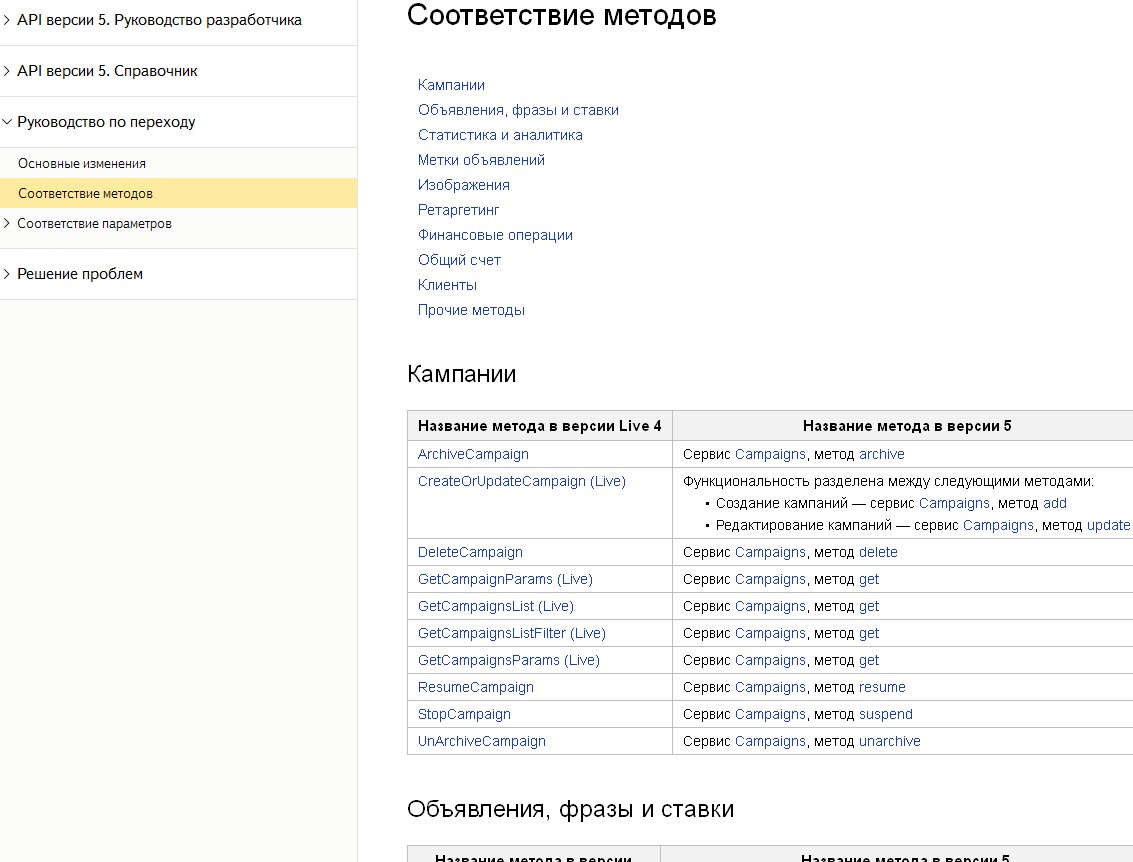1133x862 pixels.
Task: Follow the 'suspend' method link
Action: pos(885,714)
